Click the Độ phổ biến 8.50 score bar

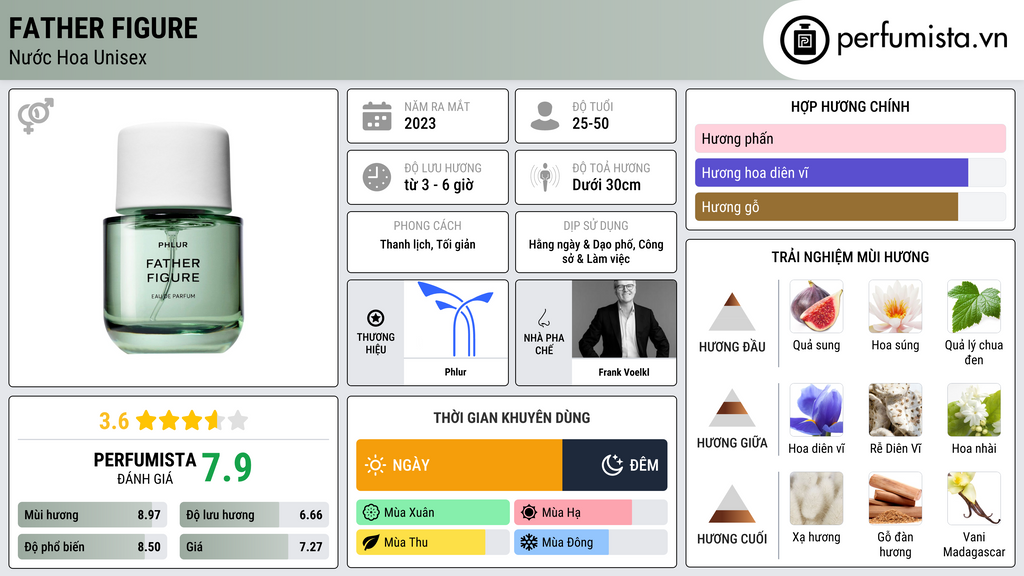pyautogui.click(x=92, y=547)
